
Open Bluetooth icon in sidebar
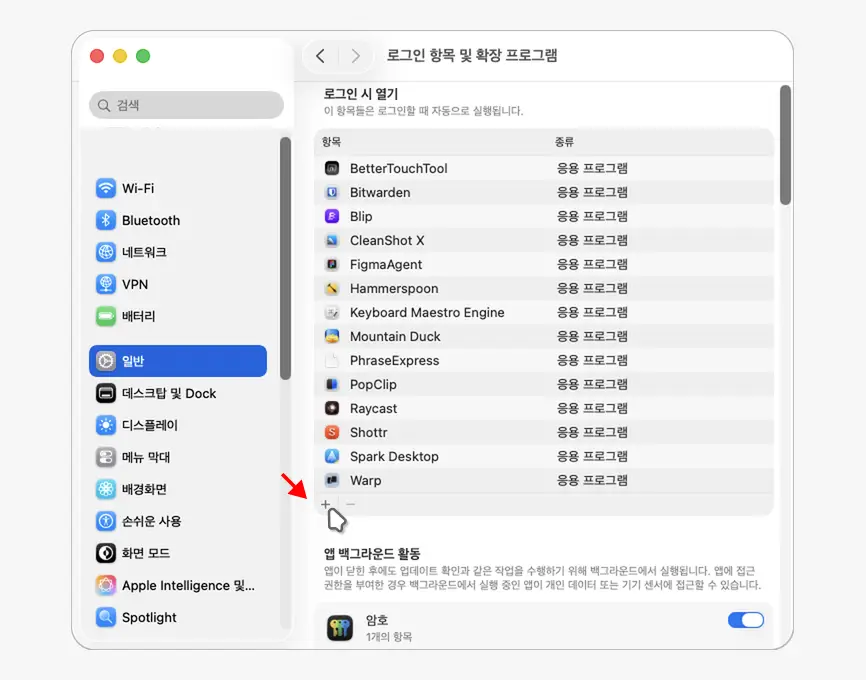105,220
